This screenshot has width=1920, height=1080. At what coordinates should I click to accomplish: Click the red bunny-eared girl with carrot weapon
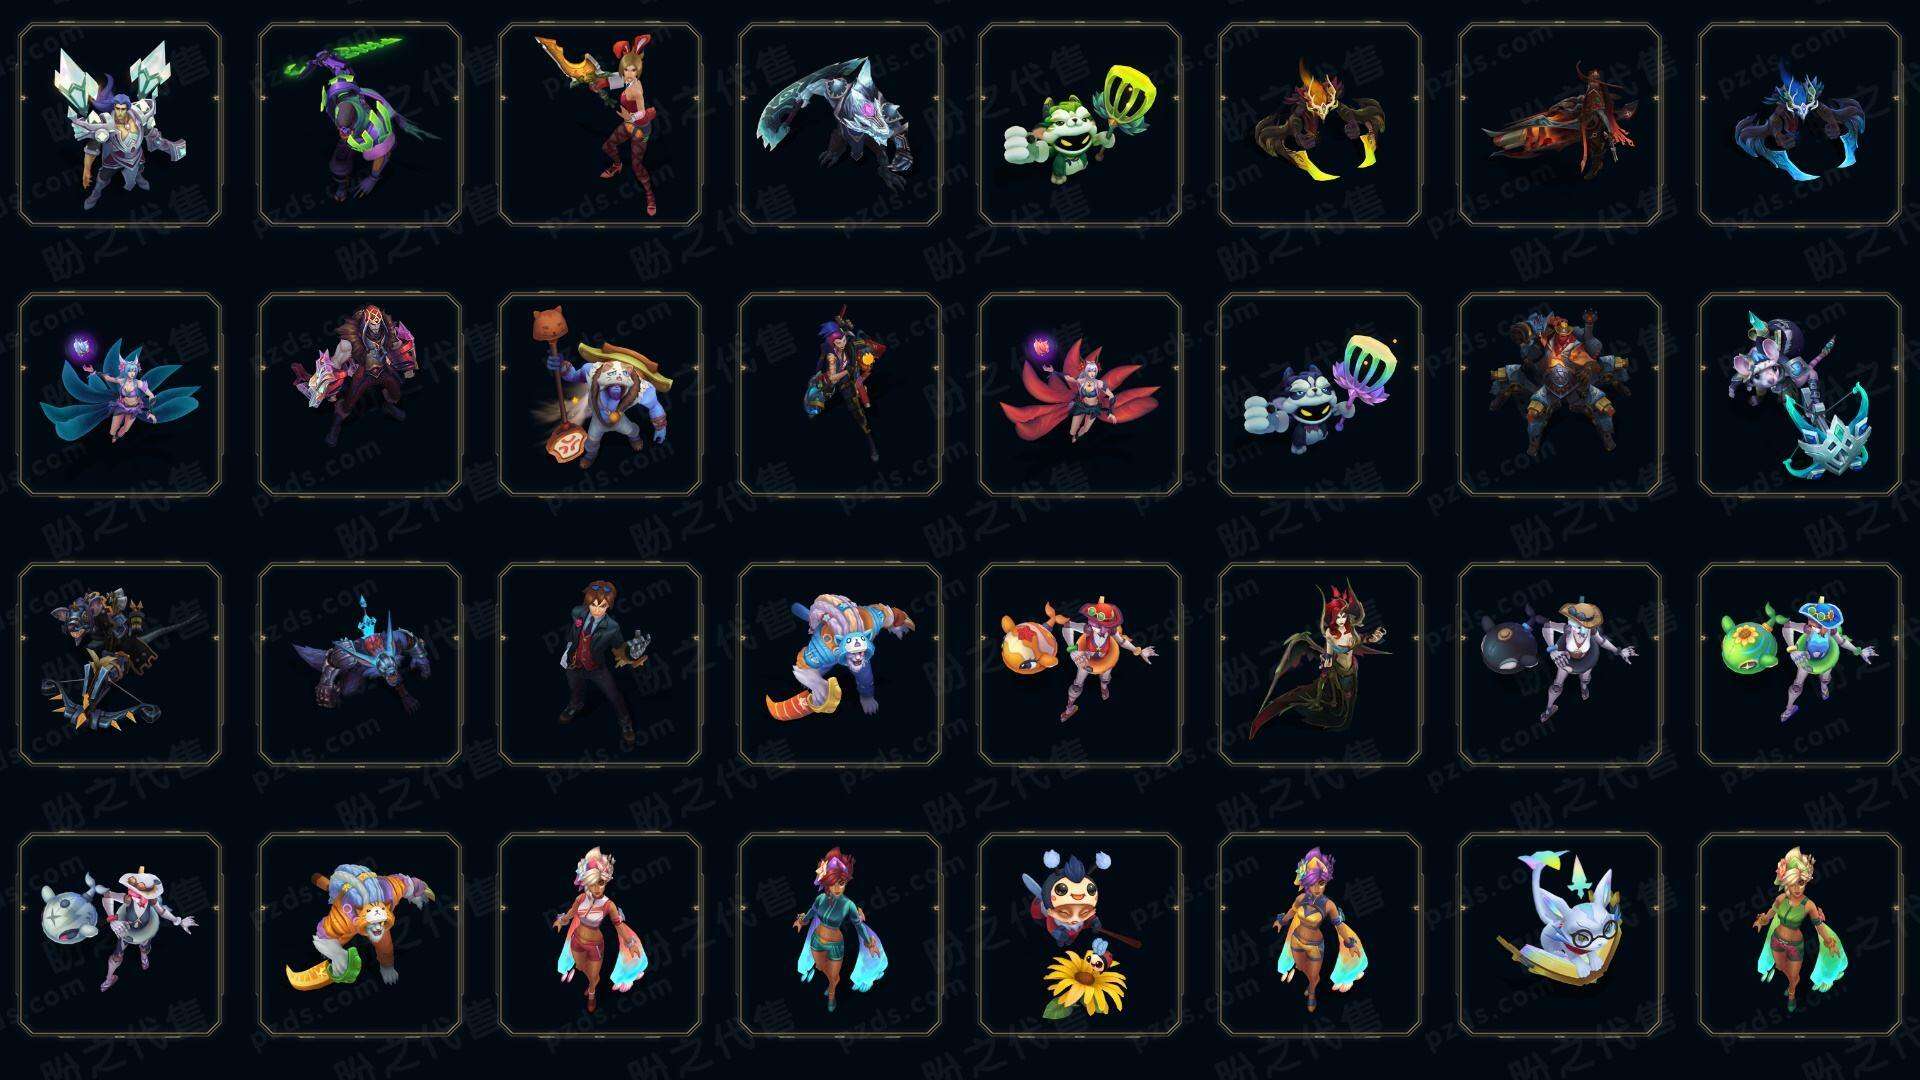[600, 125]
